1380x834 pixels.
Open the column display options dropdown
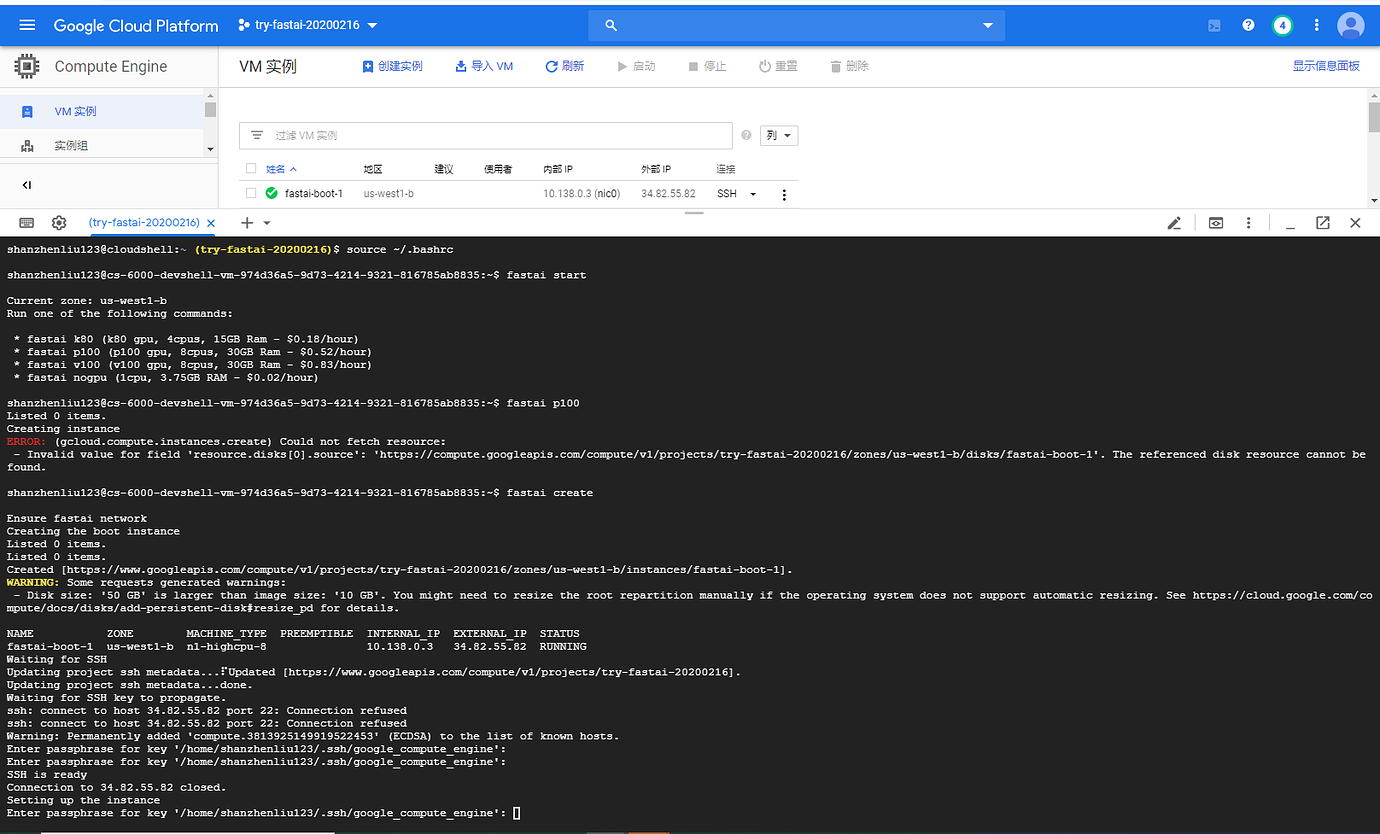coord(779,136)
